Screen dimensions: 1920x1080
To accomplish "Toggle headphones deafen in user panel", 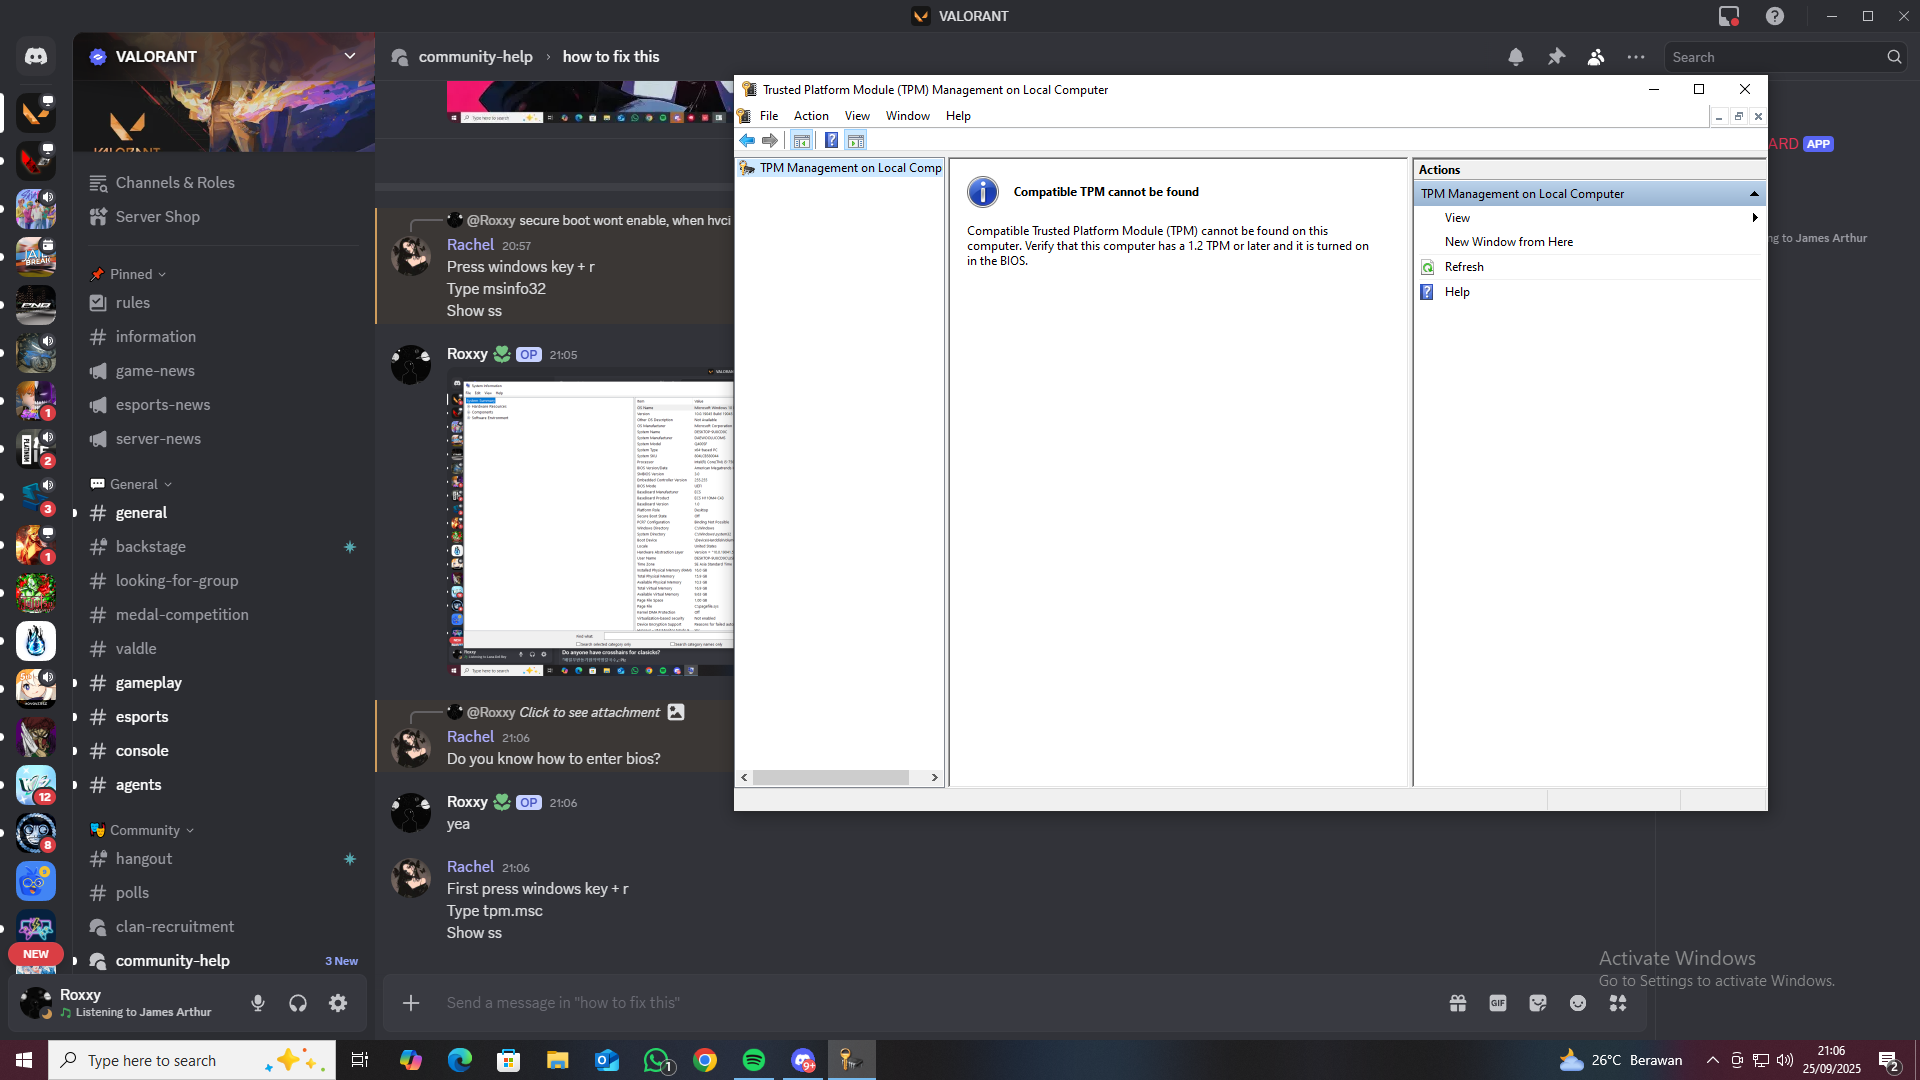I will point(298,1003).
